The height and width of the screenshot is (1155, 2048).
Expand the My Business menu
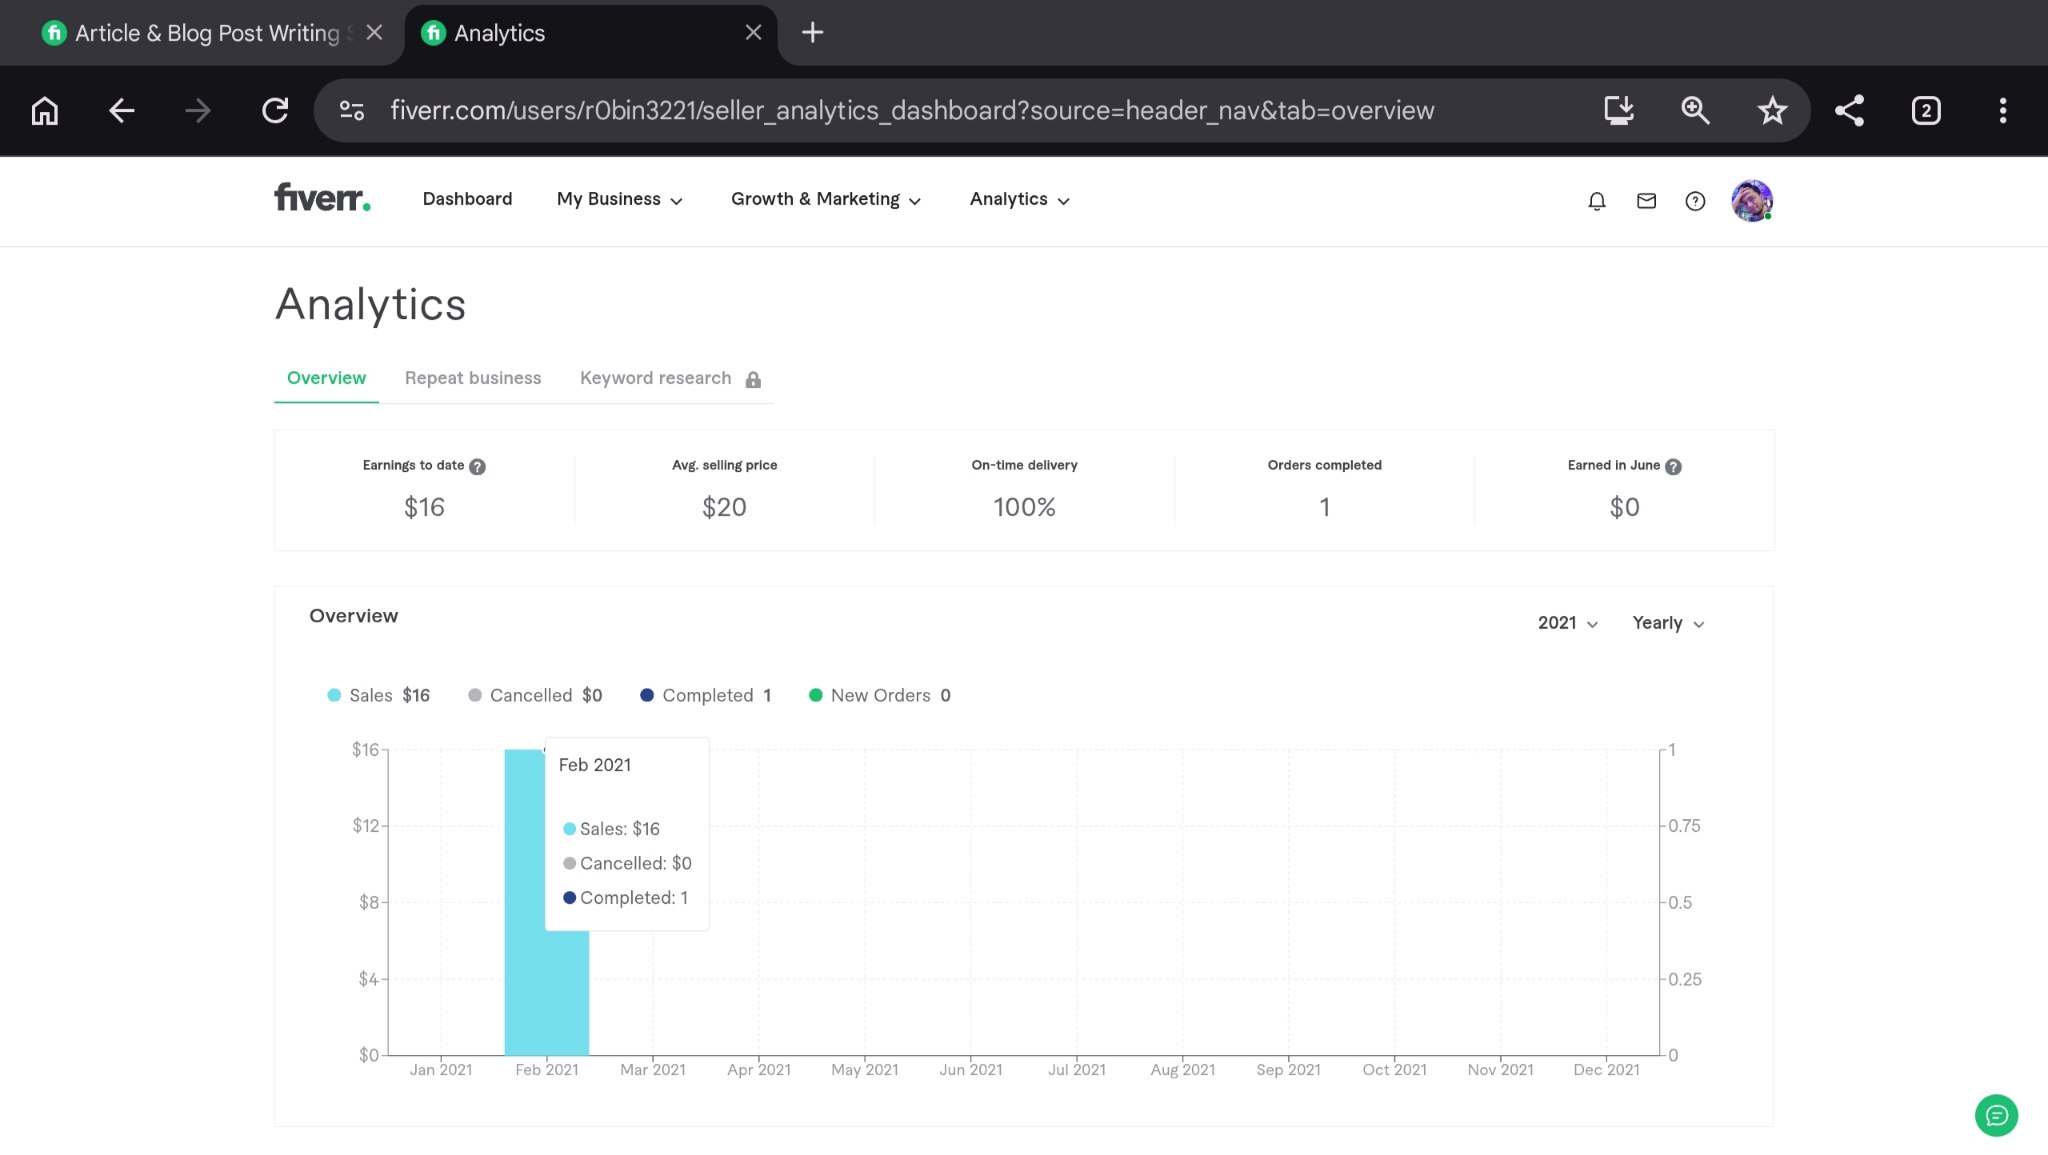point(620,199)
